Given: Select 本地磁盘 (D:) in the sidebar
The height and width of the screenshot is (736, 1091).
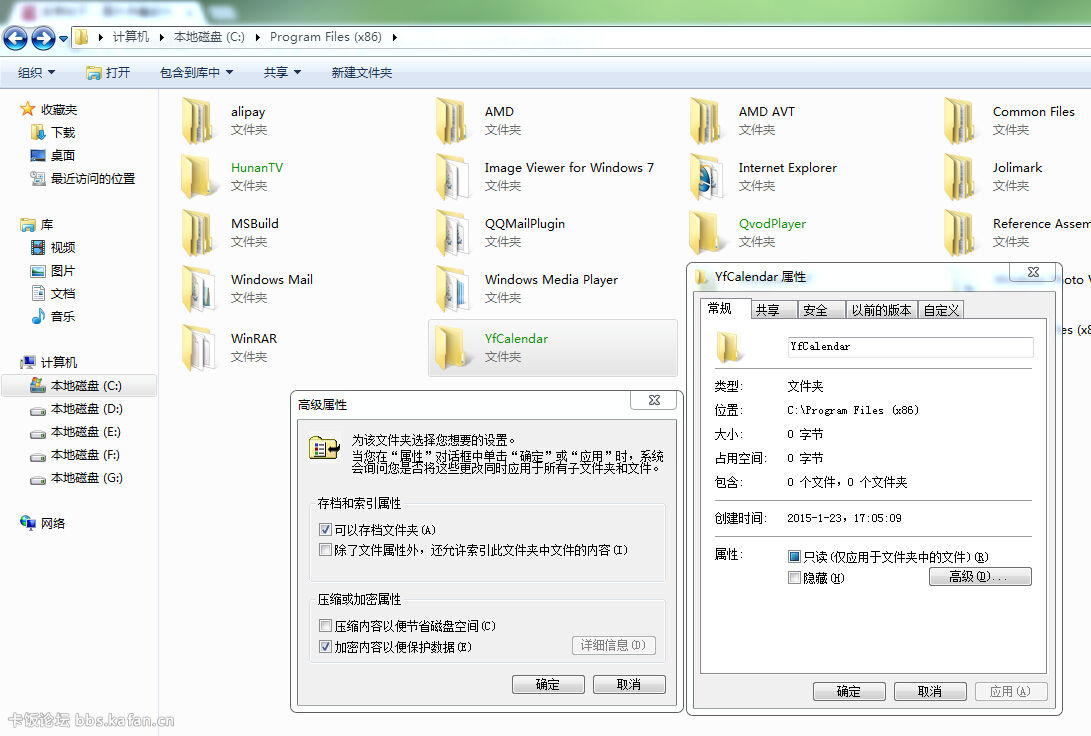Looking at the screenshot, I should pos(76,409).
